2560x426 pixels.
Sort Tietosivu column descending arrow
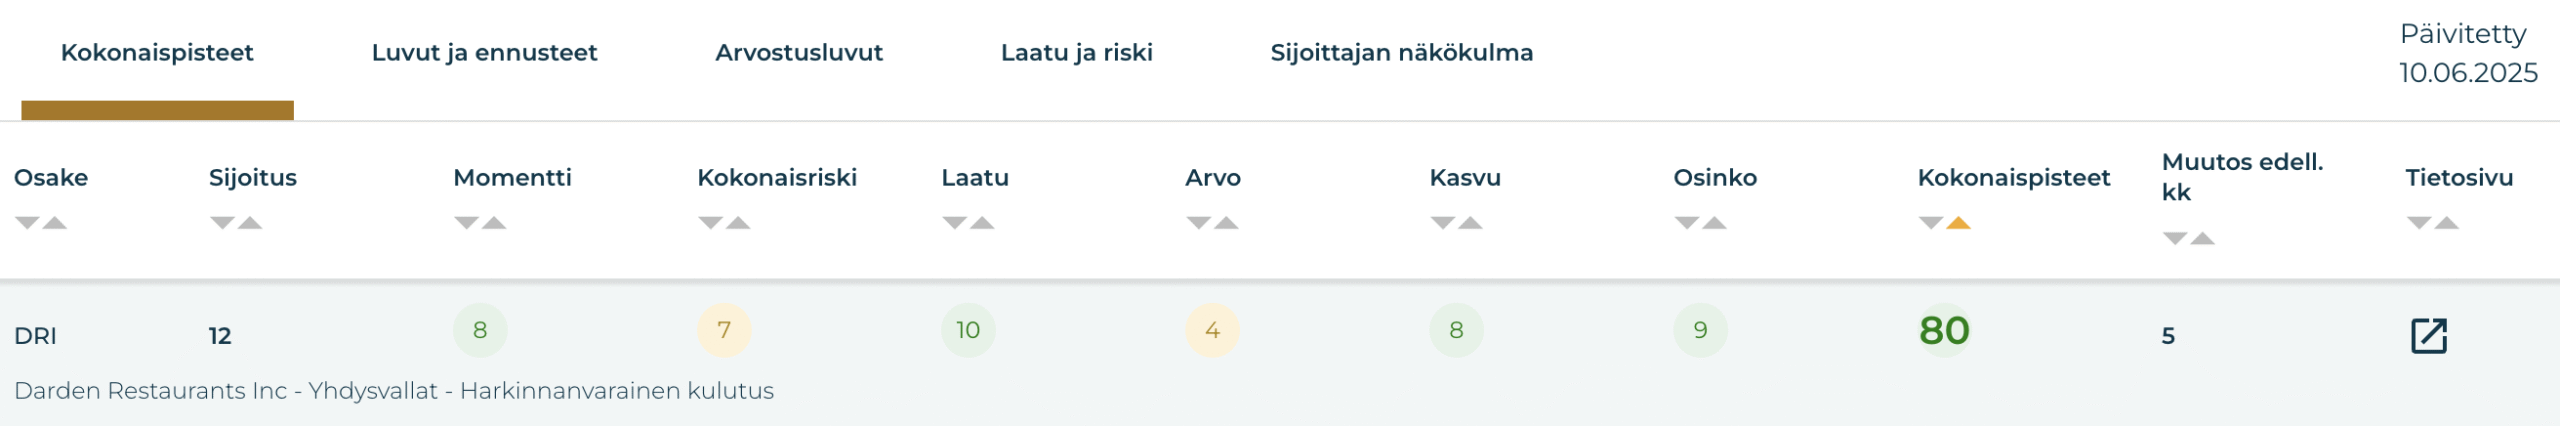click(2418, 223)
